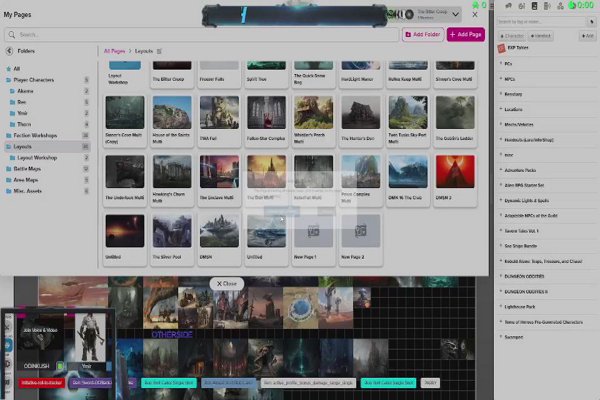Open the Journal tab icon in sidebar

click(535, 6)
